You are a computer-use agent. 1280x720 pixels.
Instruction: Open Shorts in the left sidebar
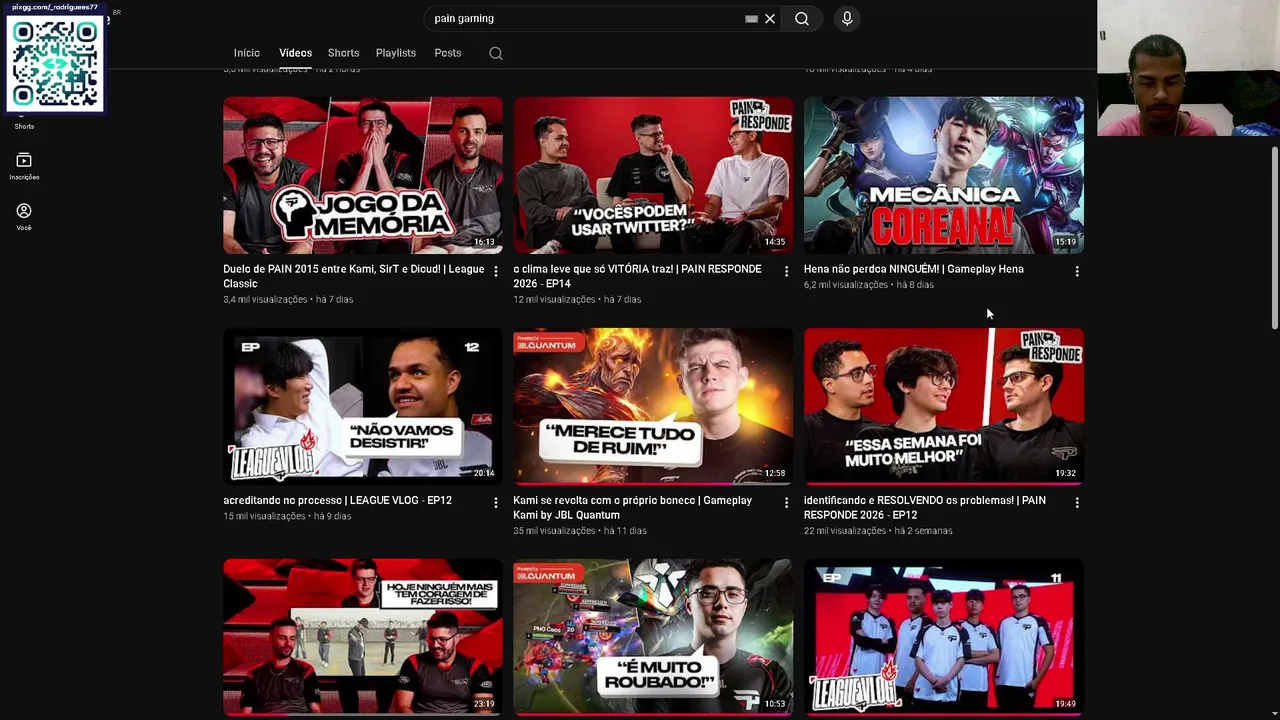[24, 126]
